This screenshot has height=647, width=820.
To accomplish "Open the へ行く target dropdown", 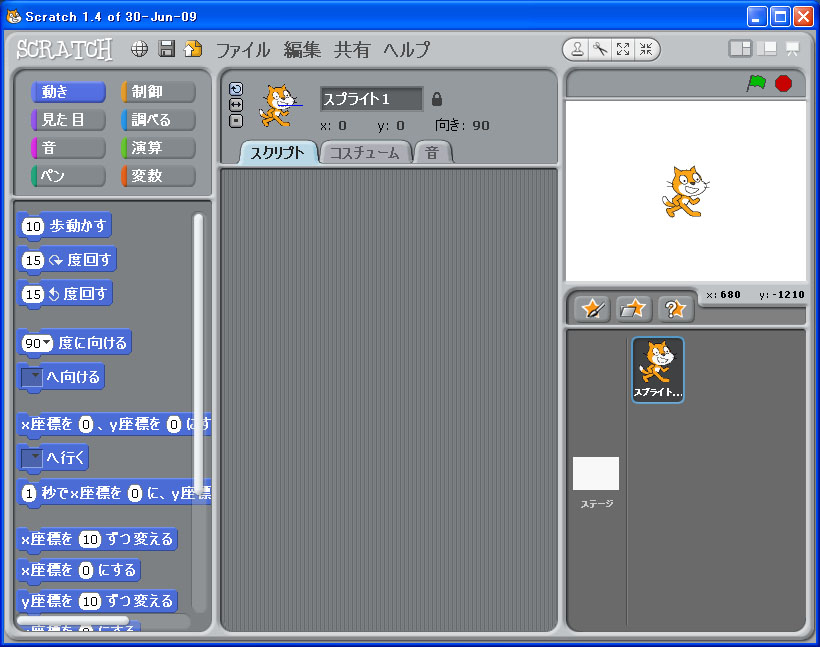I will point(31,458).
